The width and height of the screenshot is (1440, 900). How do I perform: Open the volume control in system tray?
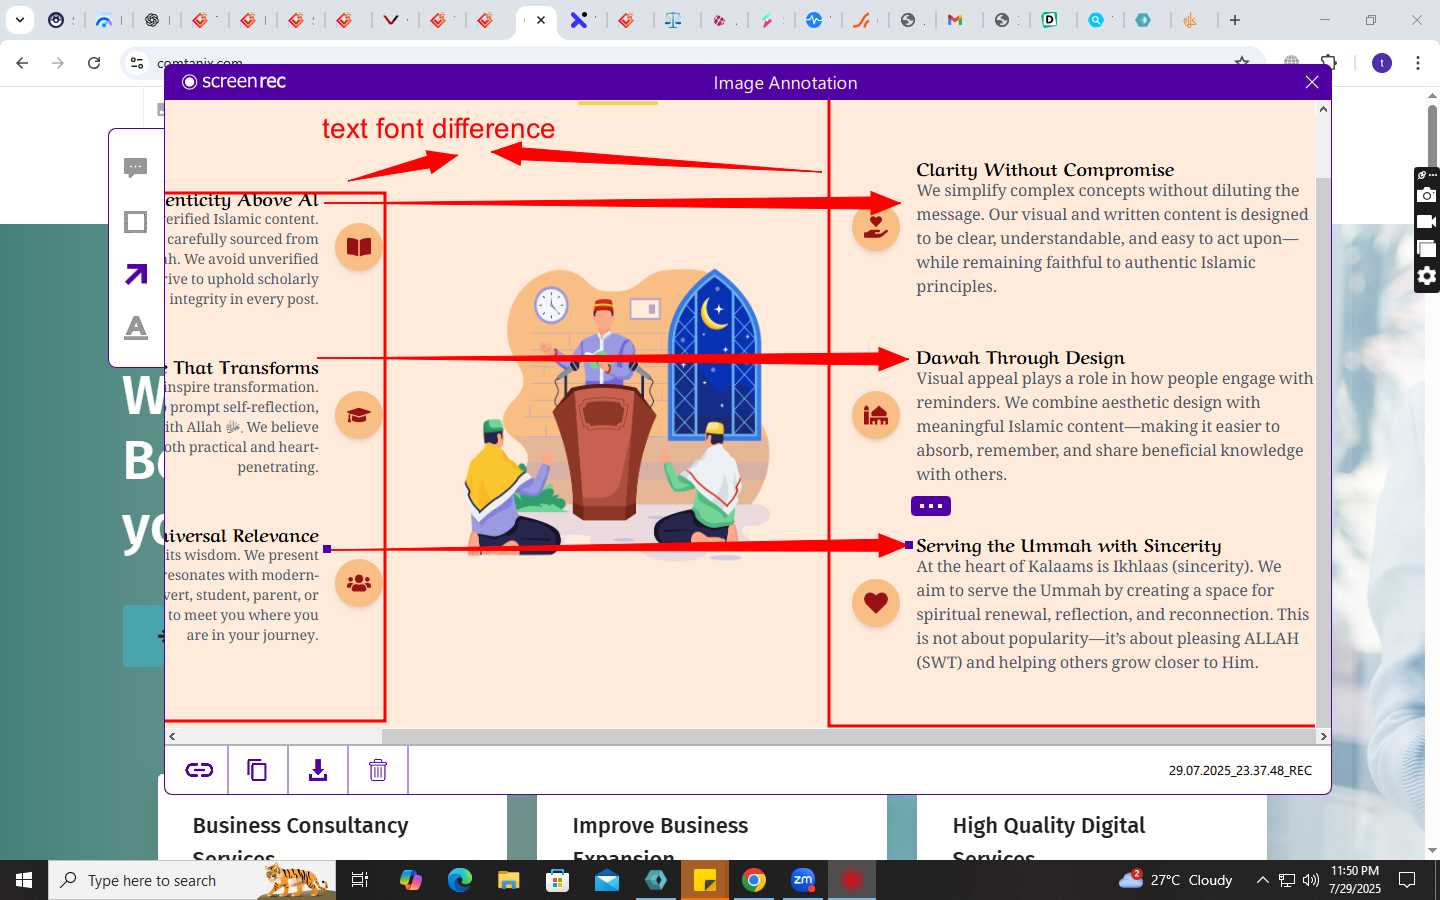tap(1311, 880)
